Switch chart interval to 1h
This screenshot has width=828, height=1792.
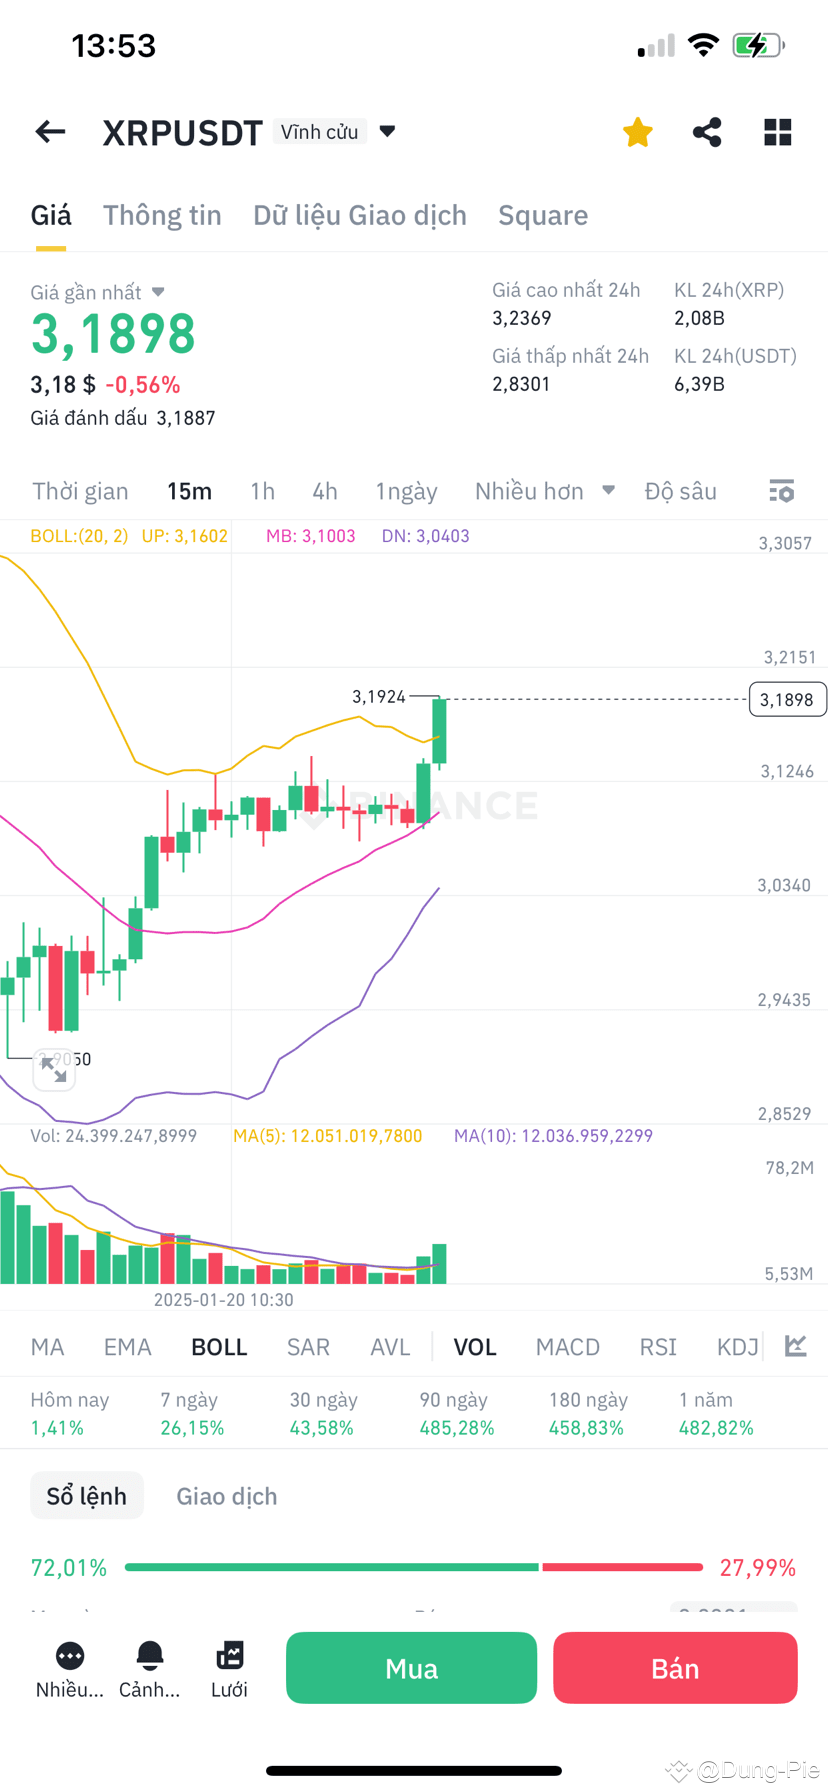click(262, 491)
